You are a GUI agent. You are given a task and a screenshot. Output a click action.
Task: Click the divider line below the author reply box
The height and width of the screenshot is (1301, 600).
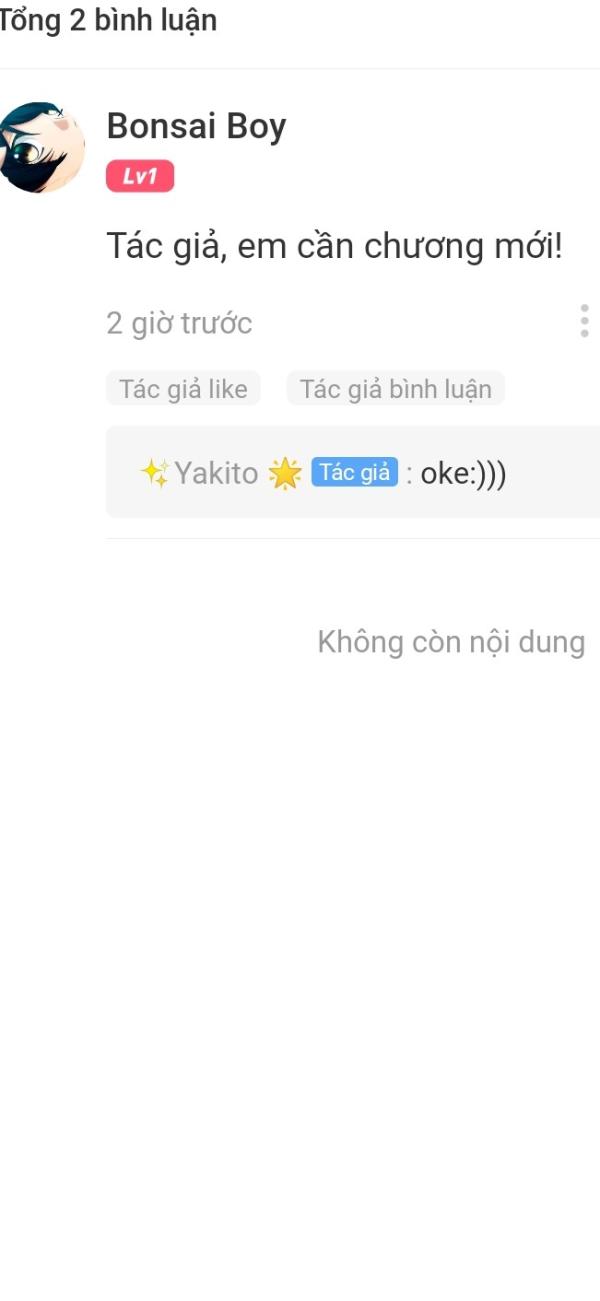click(x=353, y=538)
